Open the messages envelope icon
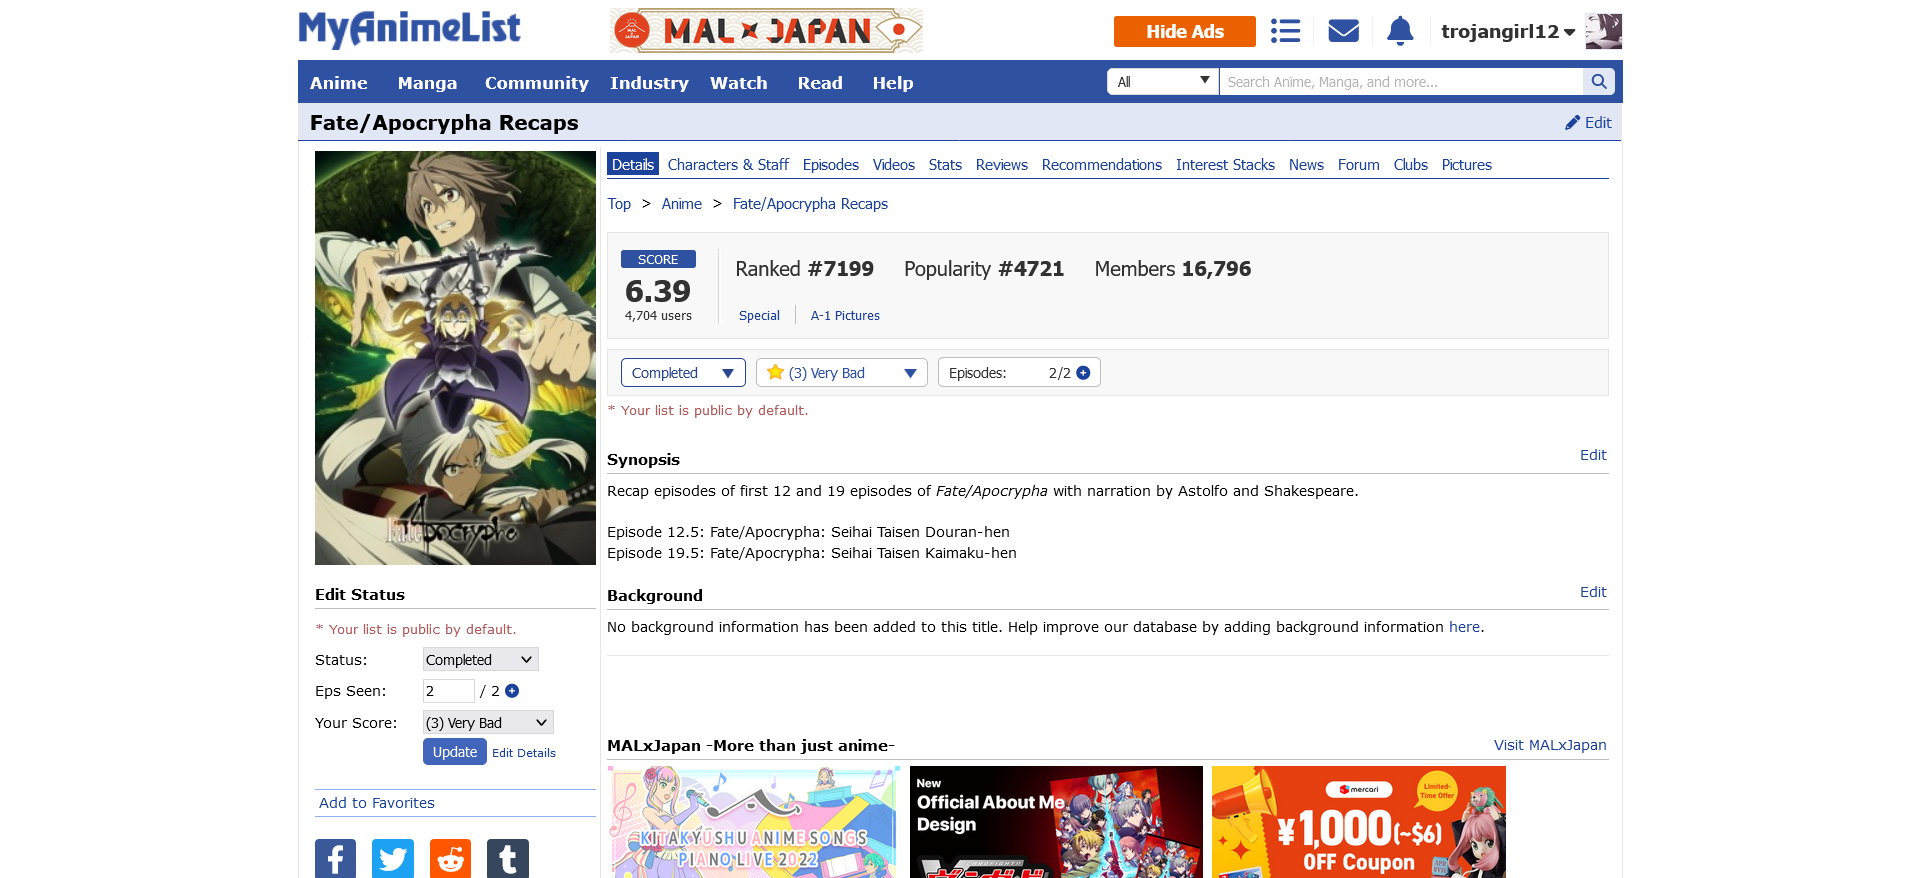The width and height of the screenshot is (1920, 878). (x=1343, y=31)
